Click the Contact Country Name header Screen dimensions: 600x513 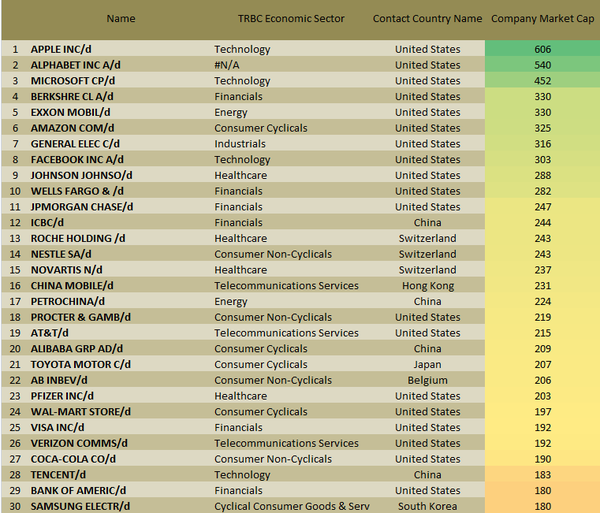[x=427, y=18]
